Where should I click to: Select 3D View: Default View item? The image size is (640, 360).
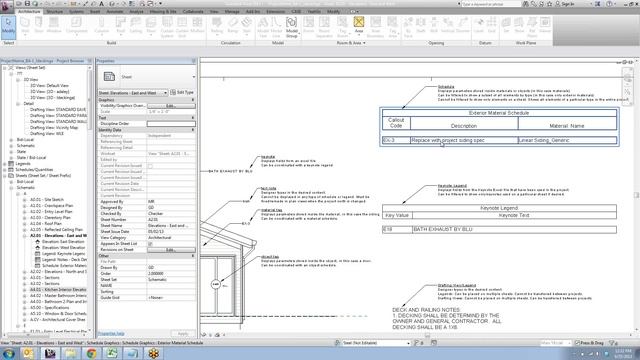49,86
